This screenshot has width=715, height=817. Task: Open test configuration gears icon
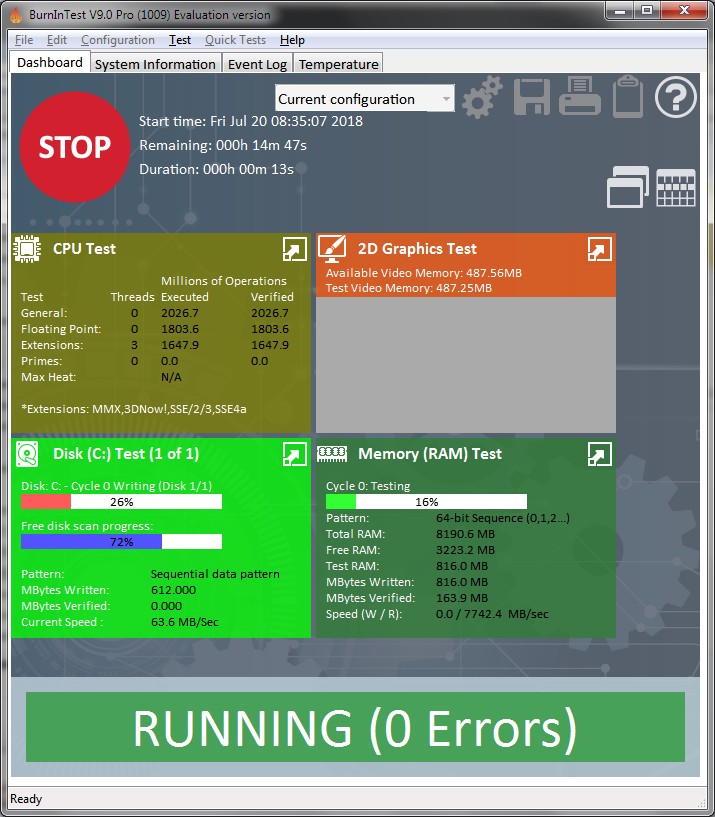pyautogui.click(x=482, y=97)
